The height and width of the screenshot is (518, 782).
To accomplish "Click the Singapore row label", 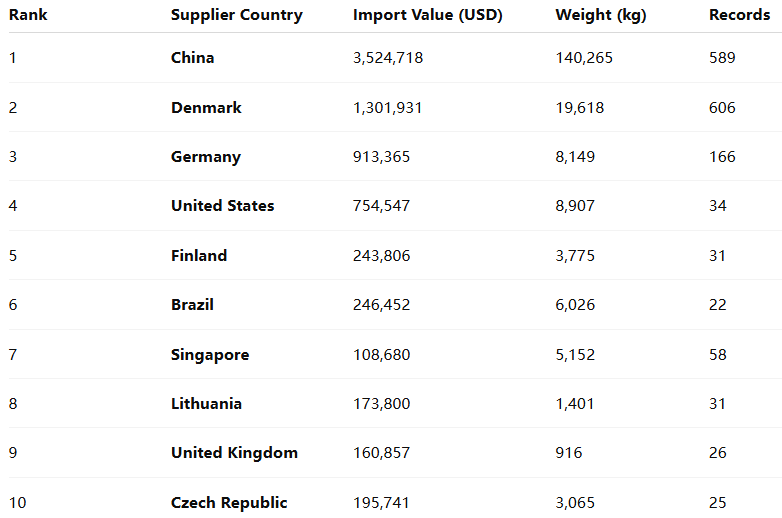I will pyautogui.click(x=210, y=355).
